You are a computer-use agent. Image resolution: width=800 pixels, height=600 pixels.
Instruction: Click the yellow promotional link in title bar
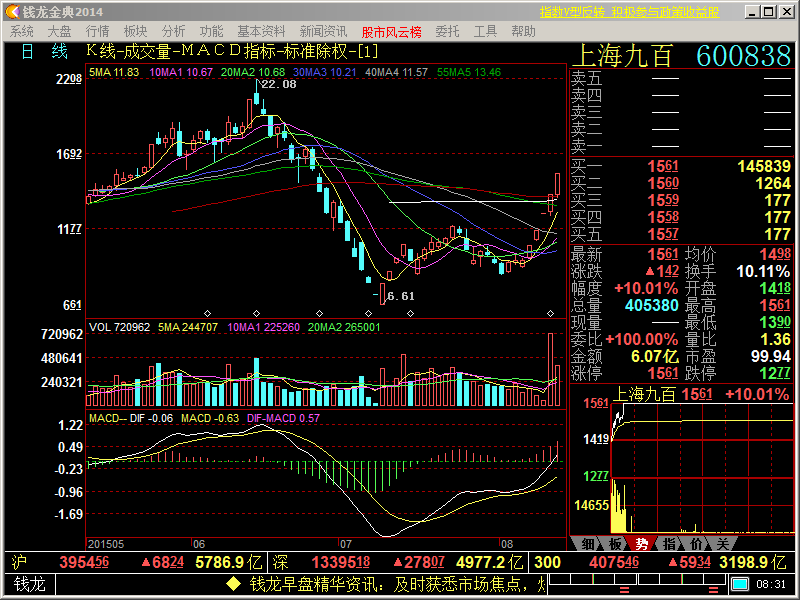tap(629, 12)
